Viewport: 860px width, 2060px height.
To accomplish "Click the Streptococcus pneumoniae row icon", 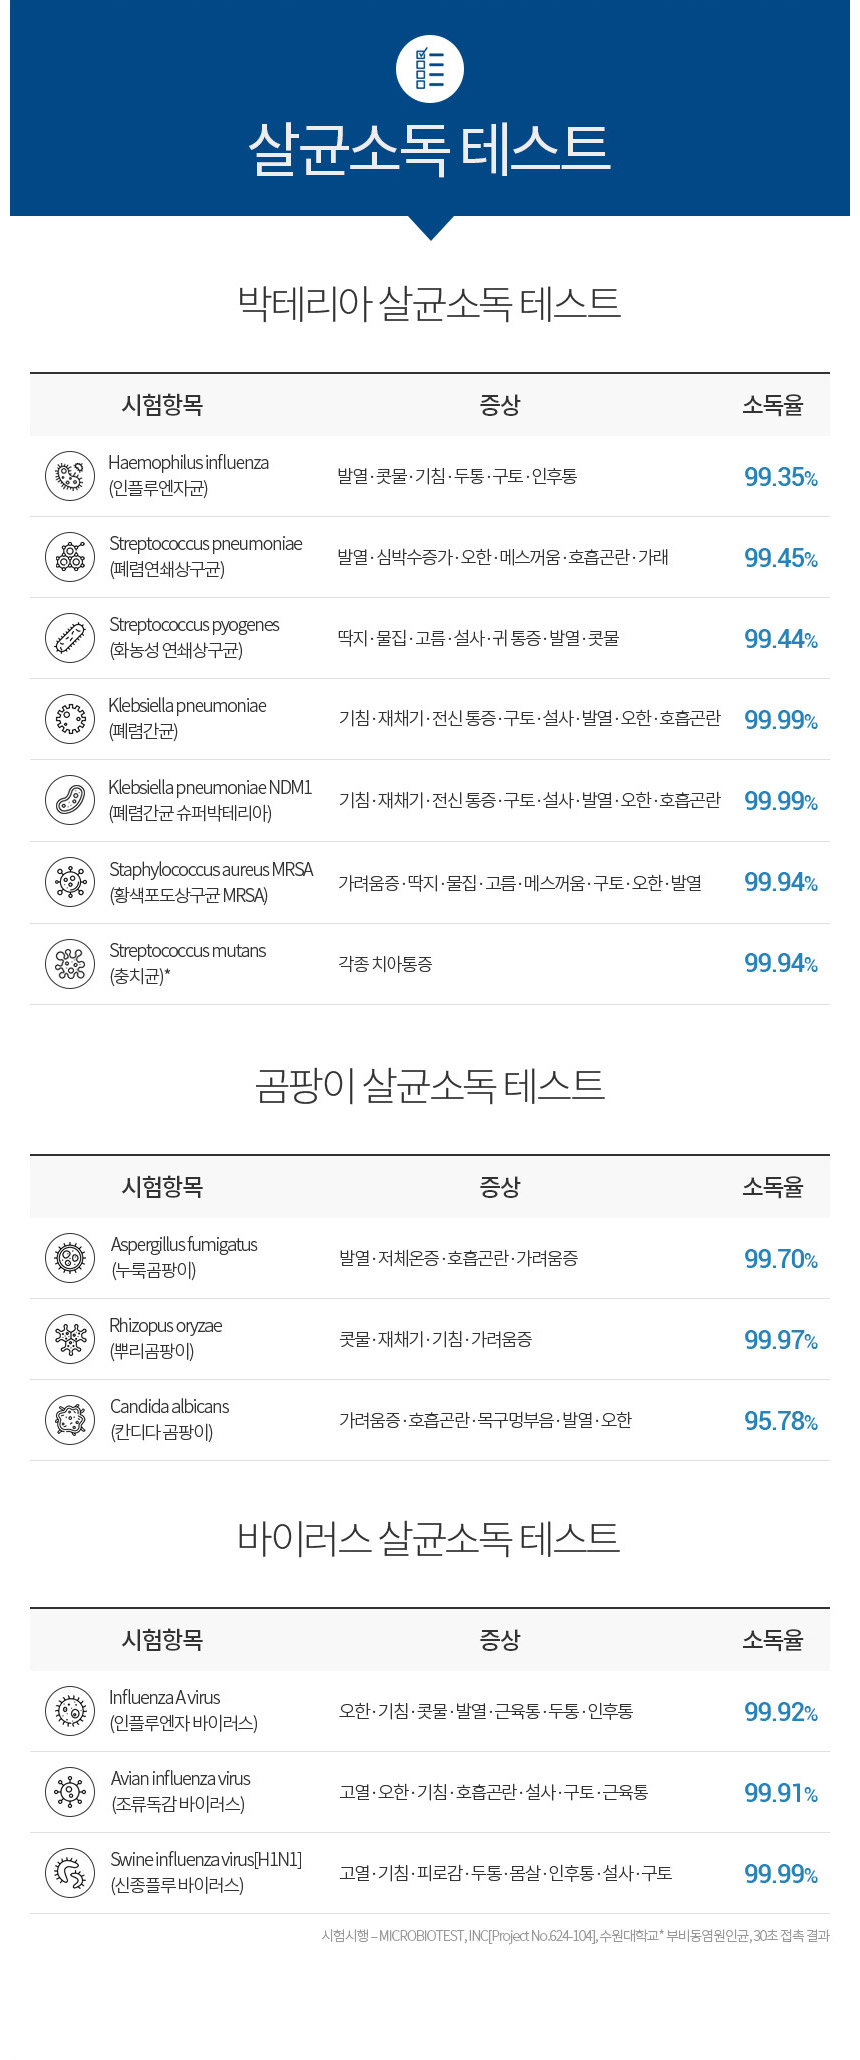I will point(70,557).
